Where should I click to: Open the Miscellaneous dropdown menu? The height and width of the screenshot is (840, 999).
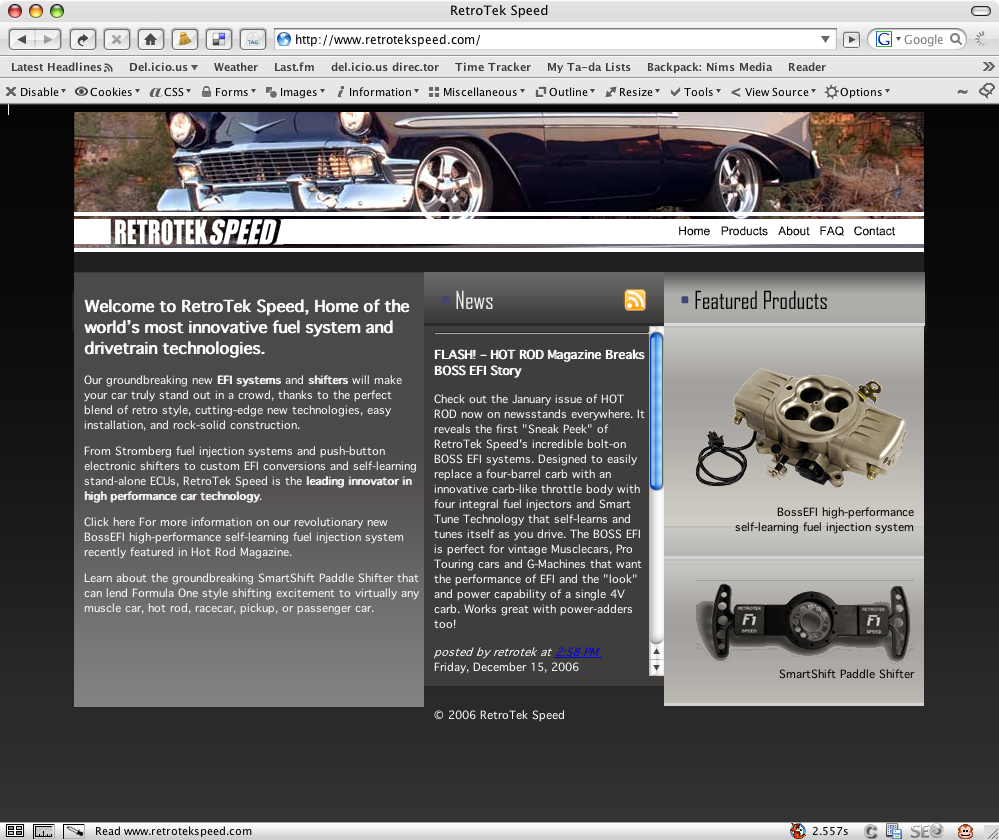coord(477,92)
